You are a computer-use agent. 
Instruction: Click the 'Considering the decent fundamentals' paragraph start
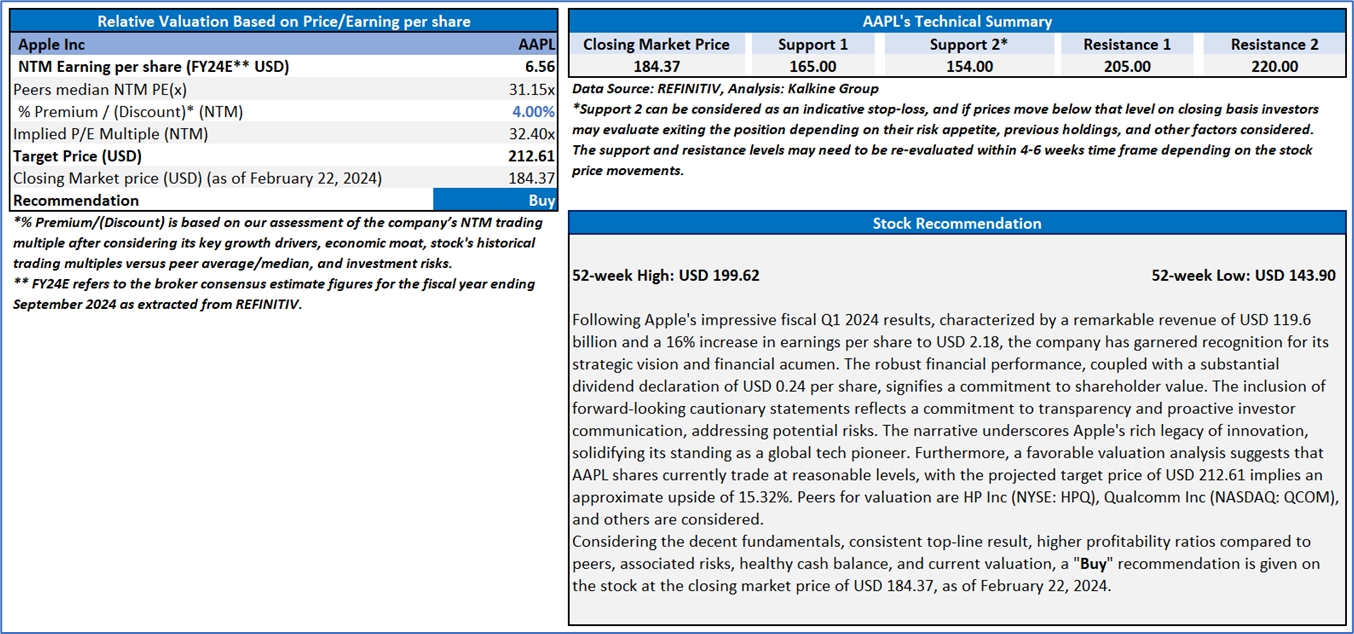698,542
